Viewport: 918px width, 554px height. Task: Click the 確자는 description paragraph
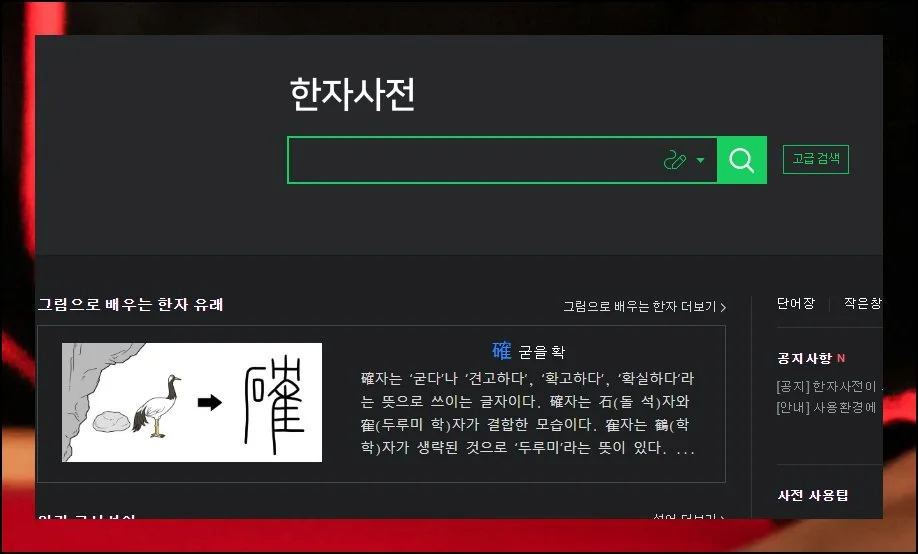527,413
